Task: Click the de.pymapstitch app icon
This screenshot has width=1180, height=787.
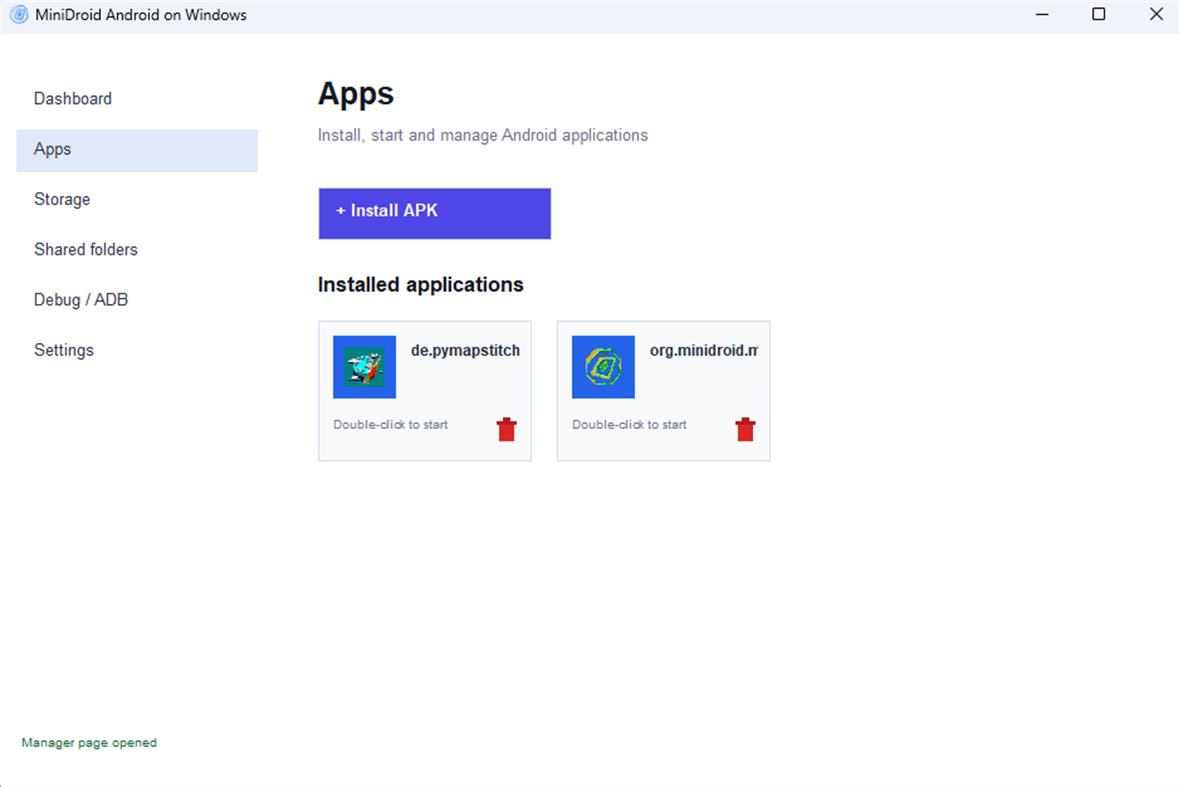Action: (x=364, y=367)
